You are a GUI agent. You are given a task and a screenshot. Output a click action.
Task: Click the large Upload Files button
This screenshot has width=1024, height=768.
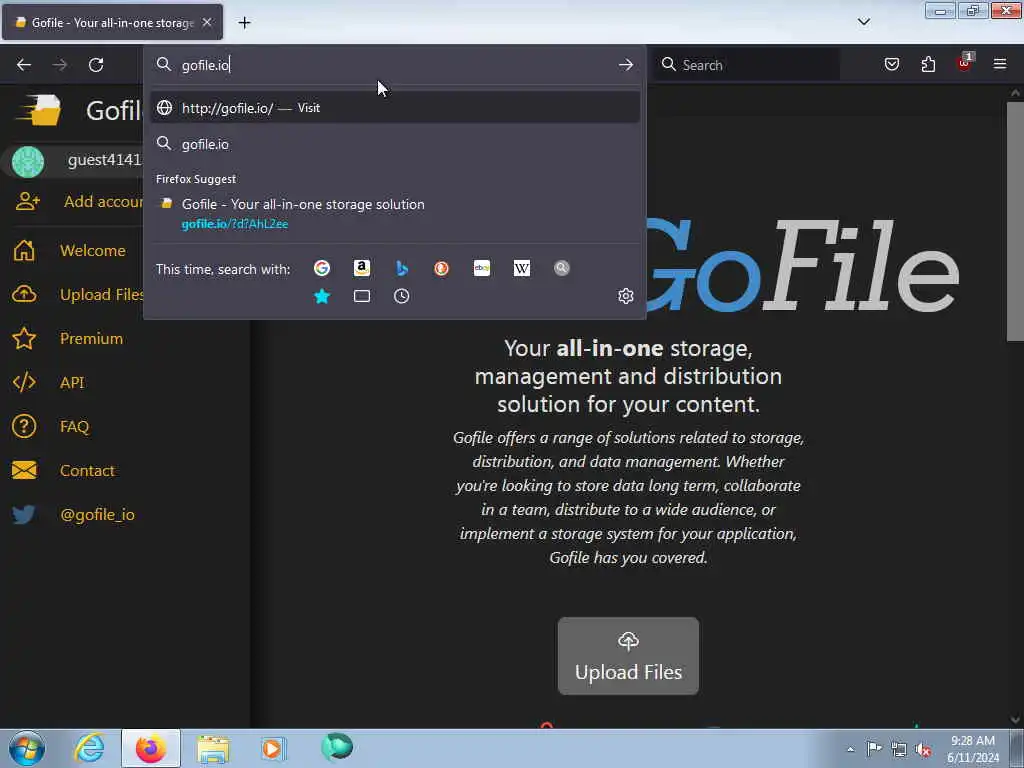628,656
